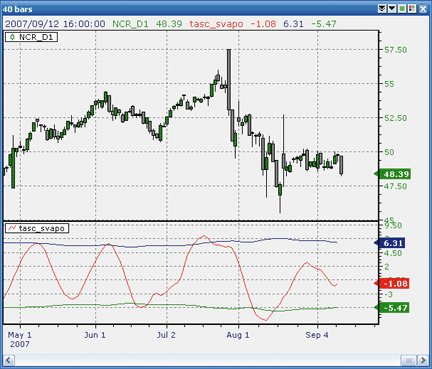Viewport: 432px width, 369px height.
Task: Click the 40 bars window title
Action: (18, 9)
